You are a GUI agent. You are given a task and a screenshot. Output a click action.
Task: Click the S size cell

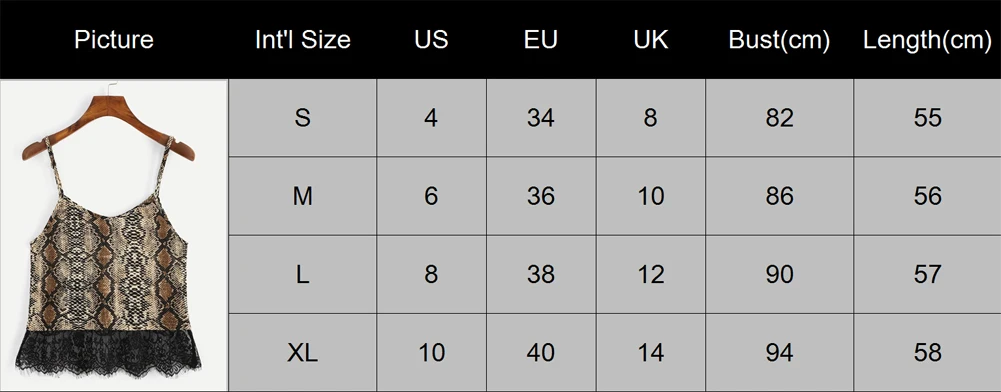(303, 118)
